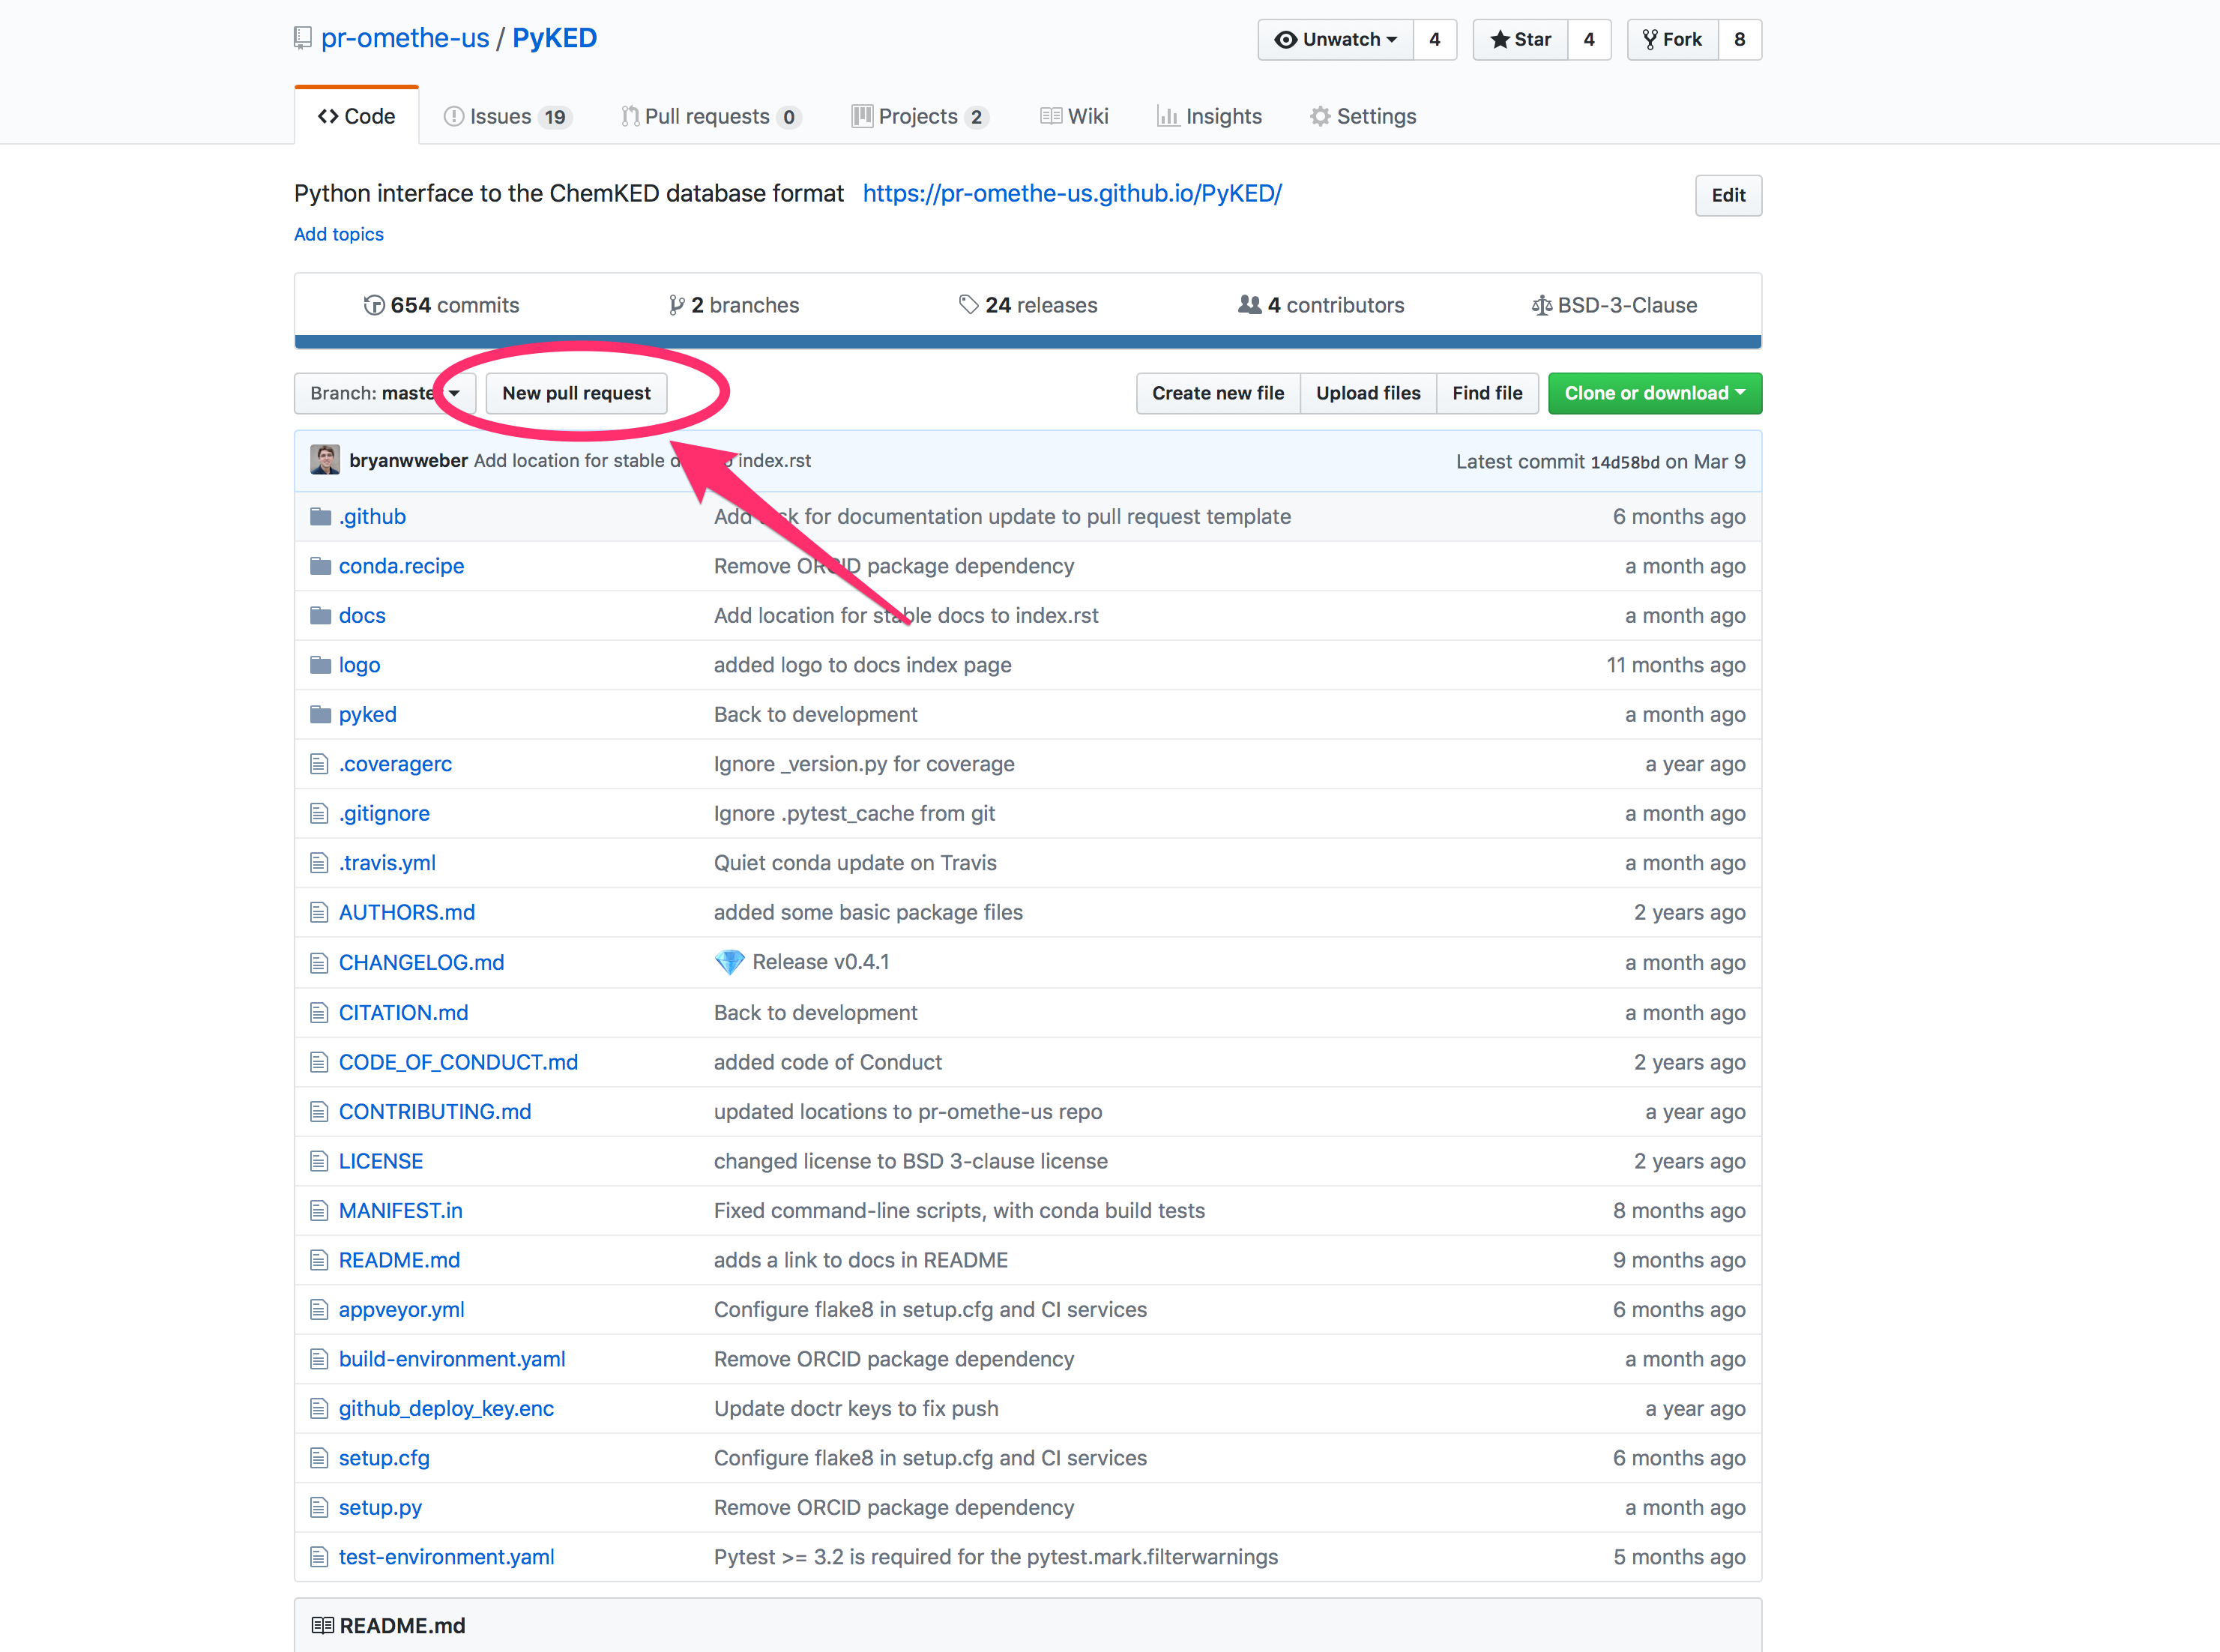Click the Edit description button
Image resolution: width=2220 pixels, height=1652 pixels.
(1728, 195)
